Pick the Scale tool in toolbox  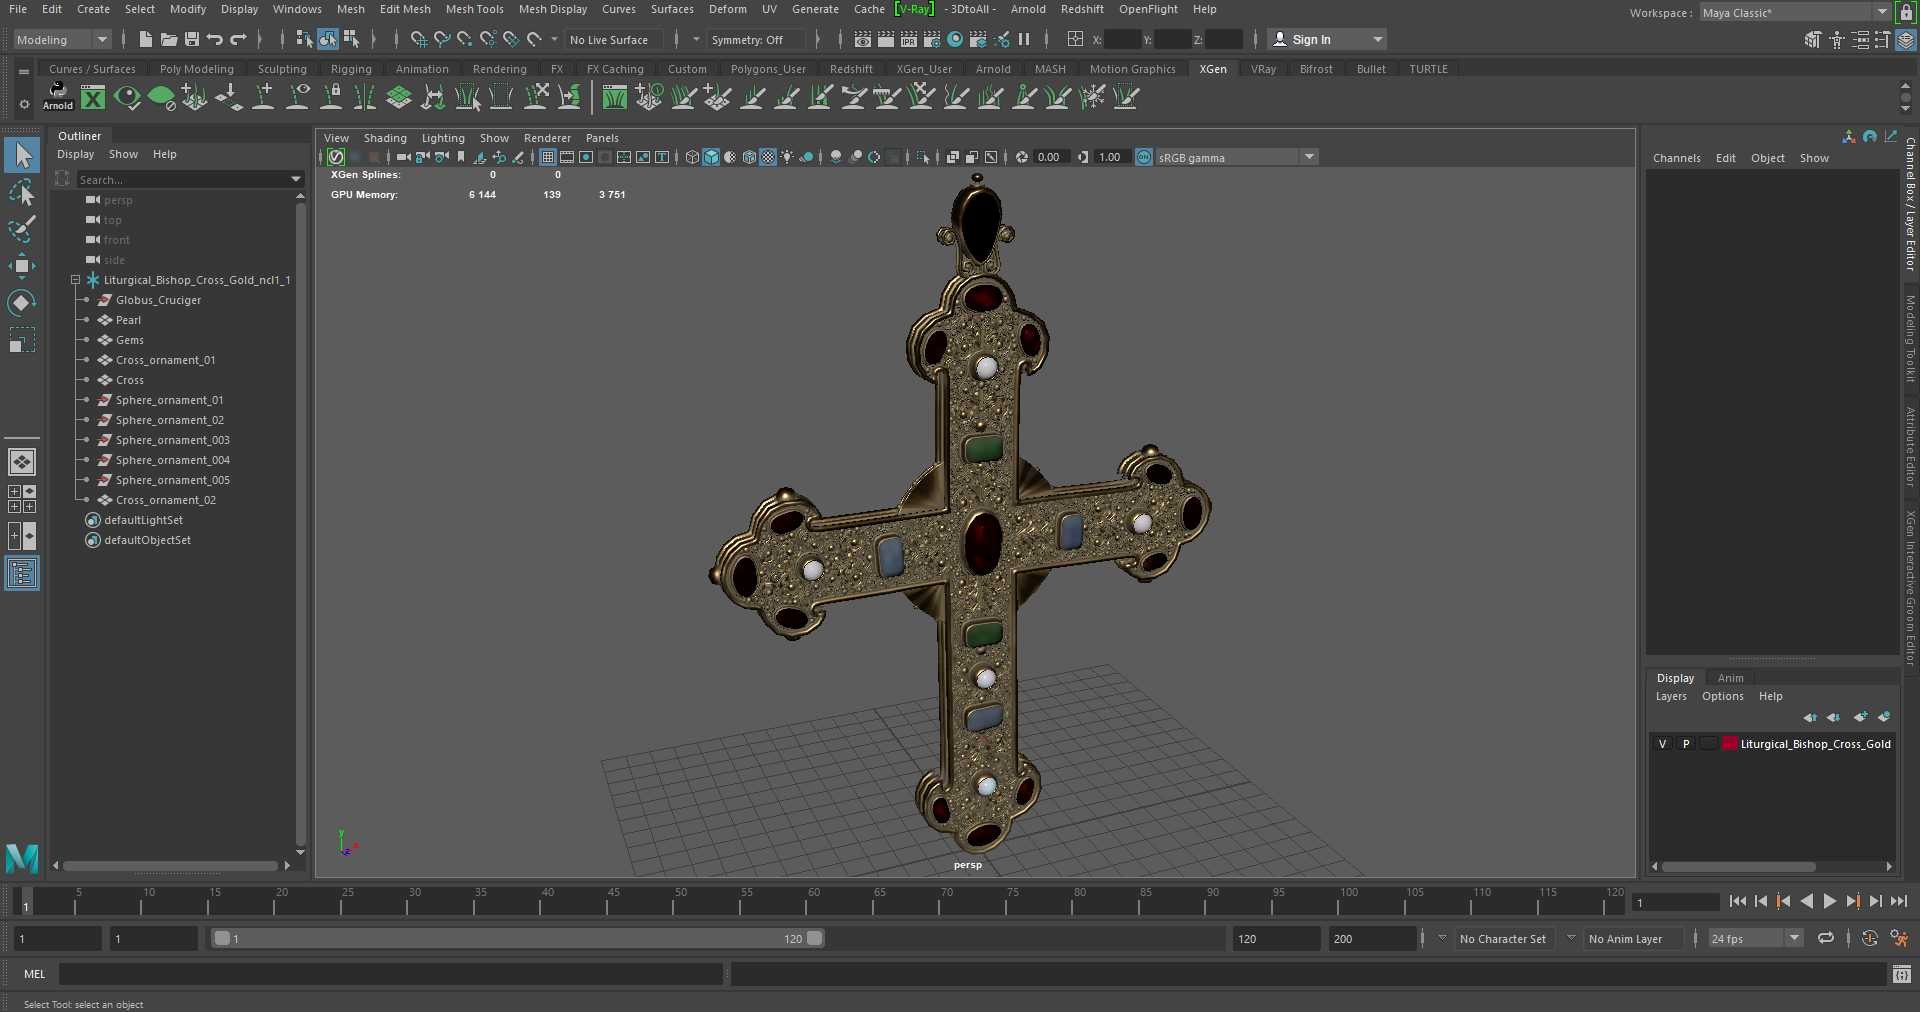point(22,340)
